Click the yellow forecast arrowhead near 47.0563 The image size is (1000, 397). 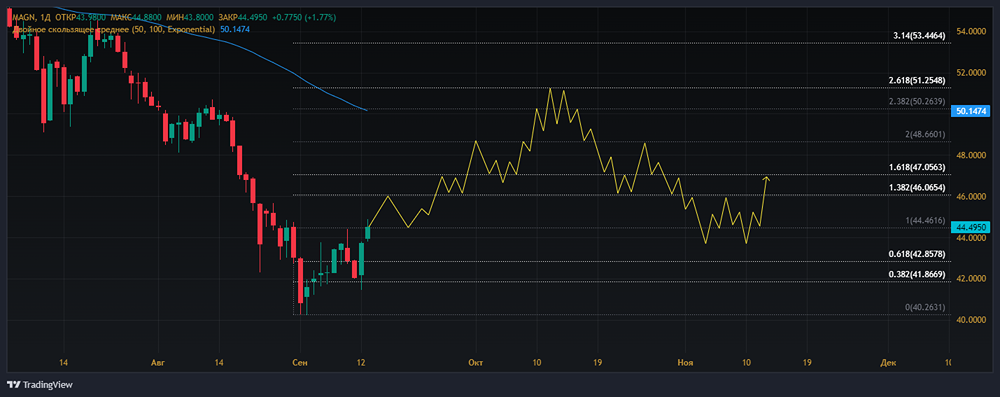(x=766, y=178)
